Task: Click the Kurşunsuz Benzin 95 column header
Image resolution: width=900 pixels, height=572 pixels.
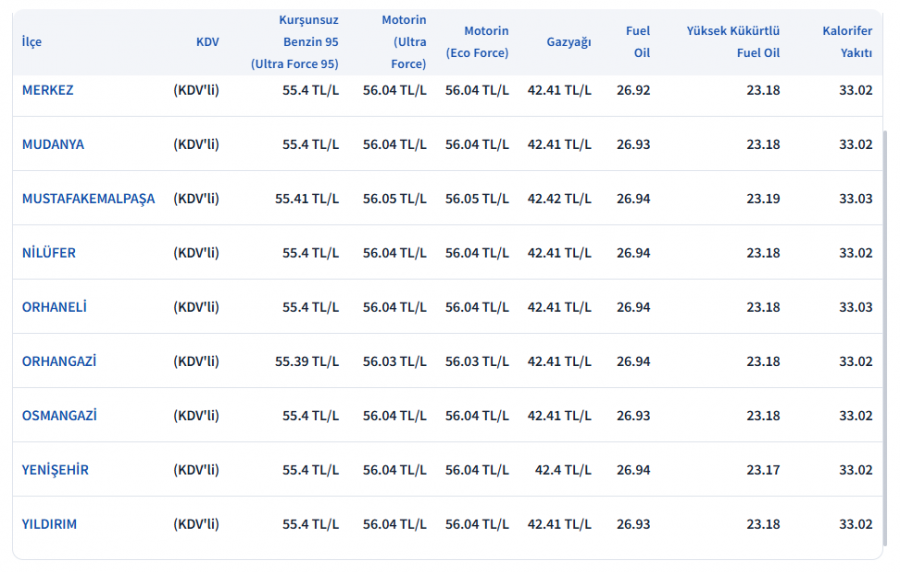Action: point(294,42)
